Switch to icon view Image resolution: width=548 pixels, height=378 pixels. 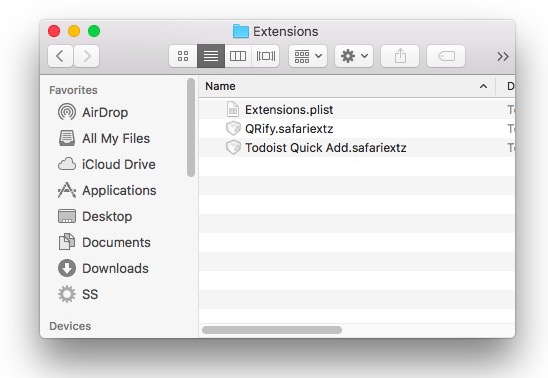click(183, 56)
